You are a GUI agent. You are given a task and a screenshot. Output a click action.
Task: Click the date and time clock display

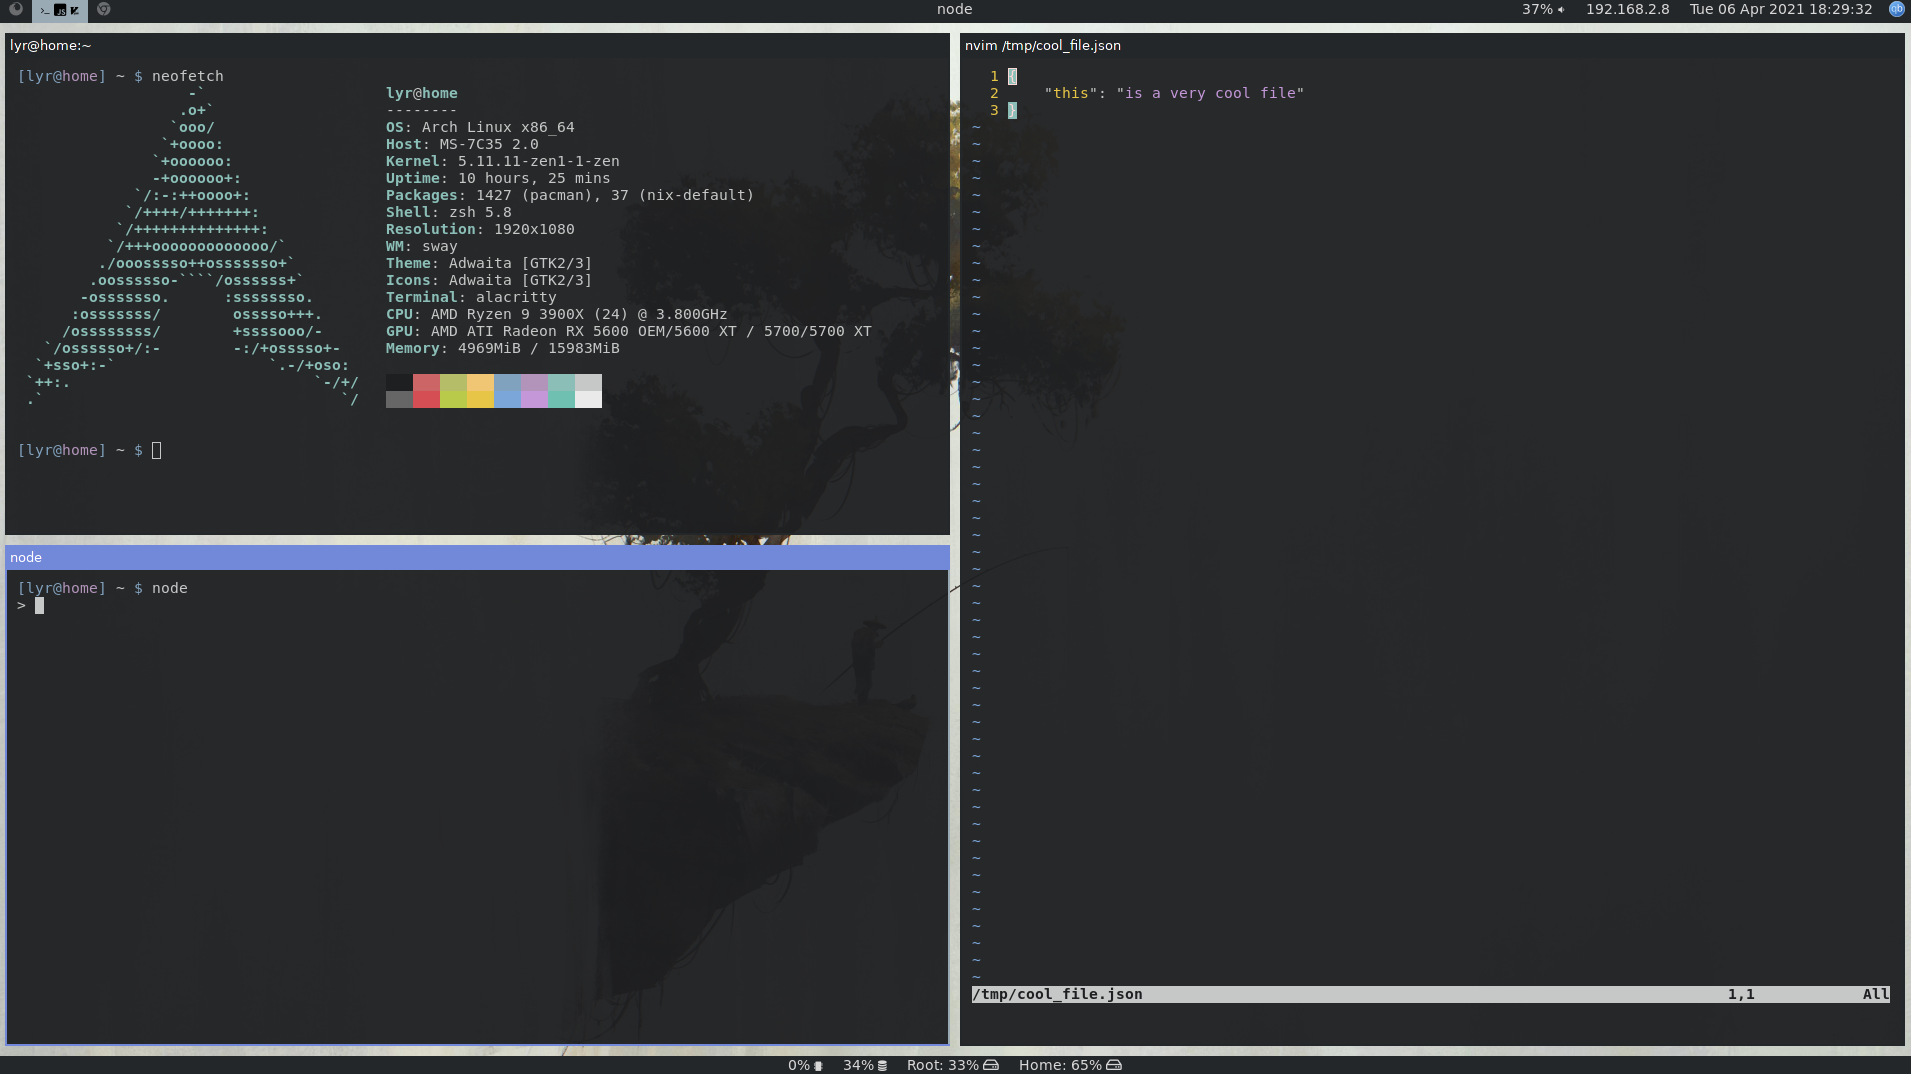click(x=1780, y=9)
